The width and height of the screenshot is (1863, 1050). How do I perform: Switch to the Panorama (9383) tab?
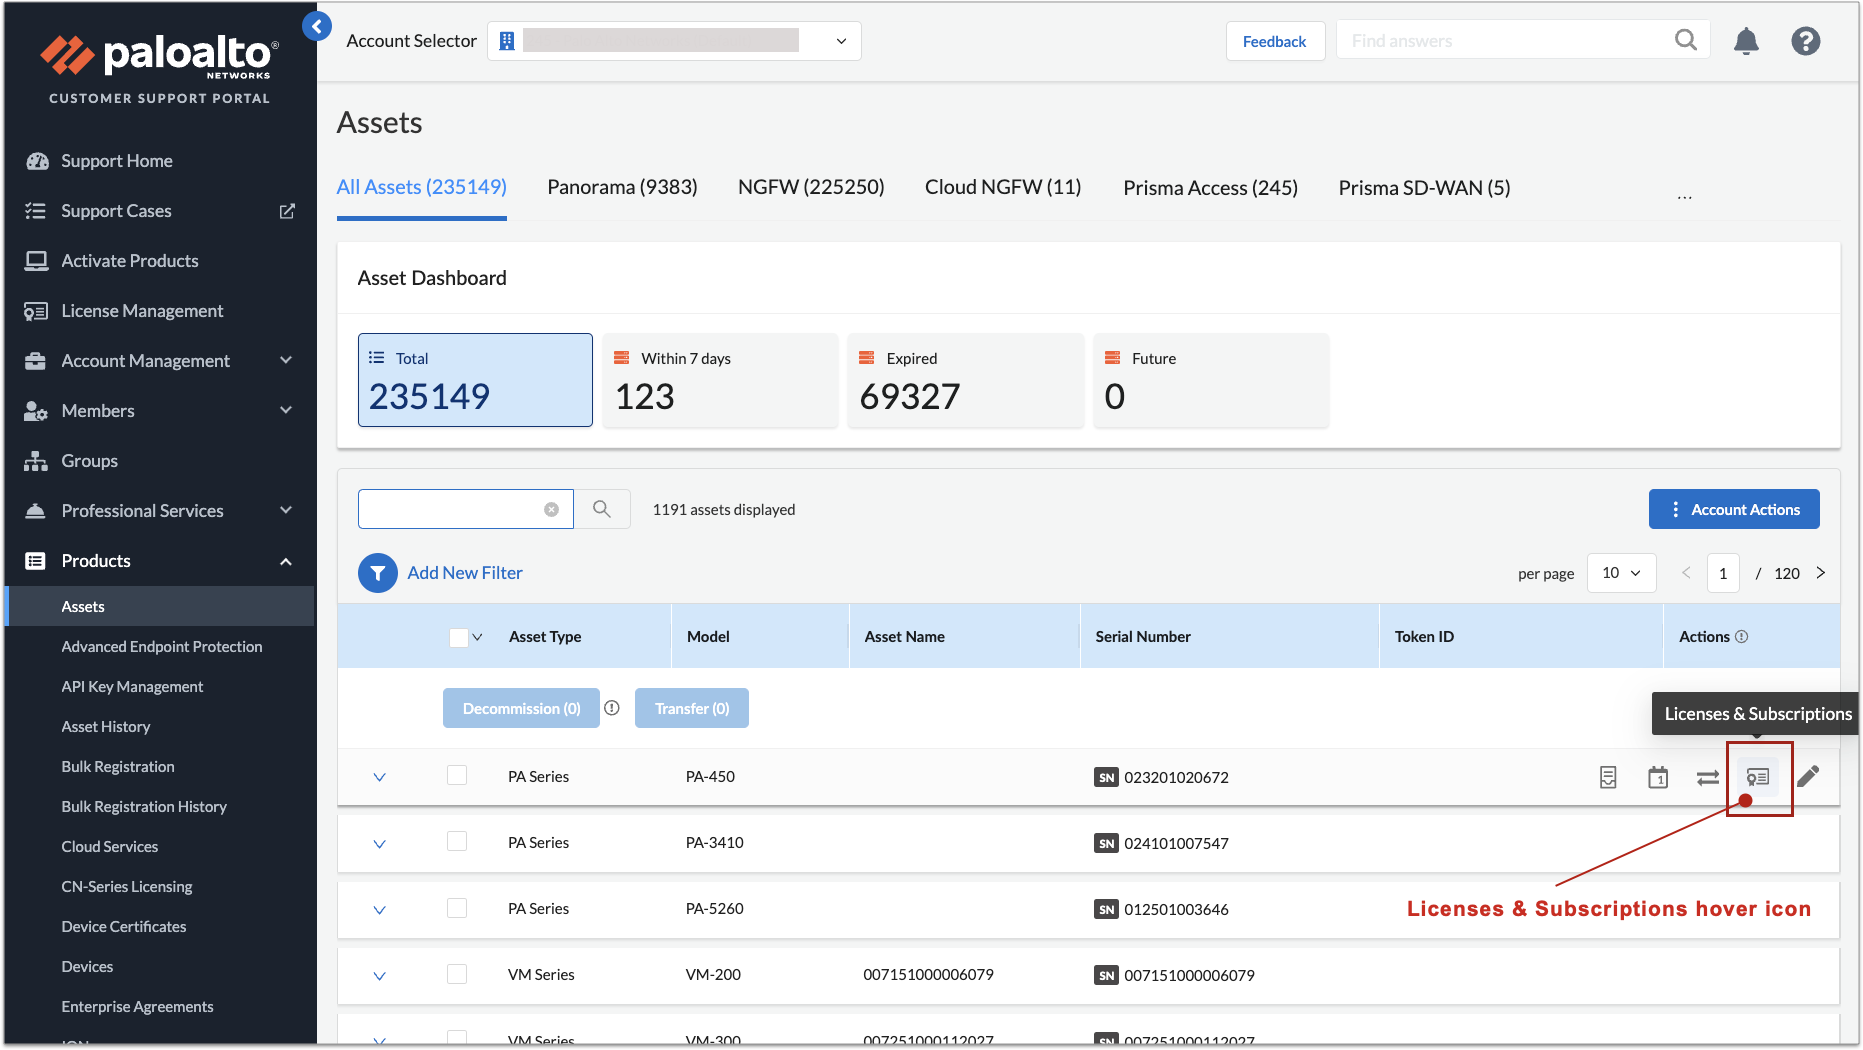point(622,188)
